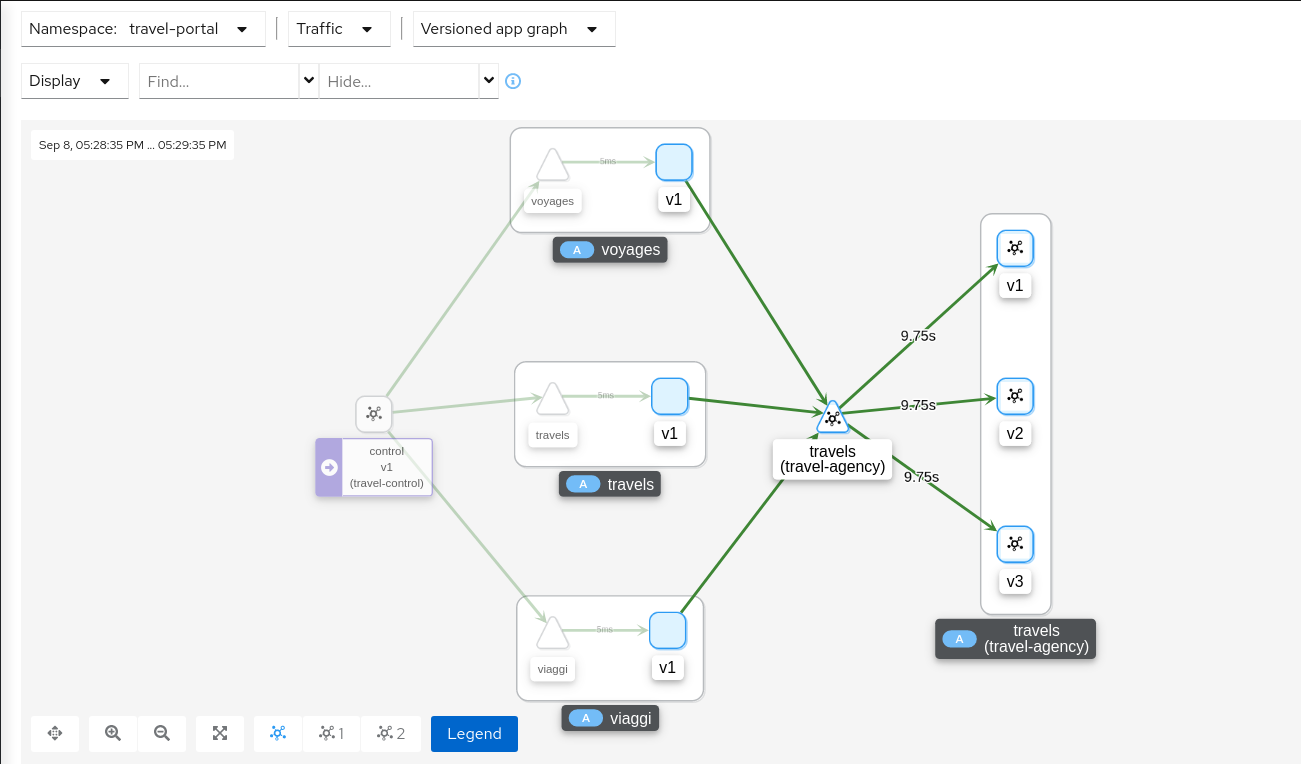Screen dimensions: 1301x764
Task: Click into the Hide input field
Action: point(399,81)
